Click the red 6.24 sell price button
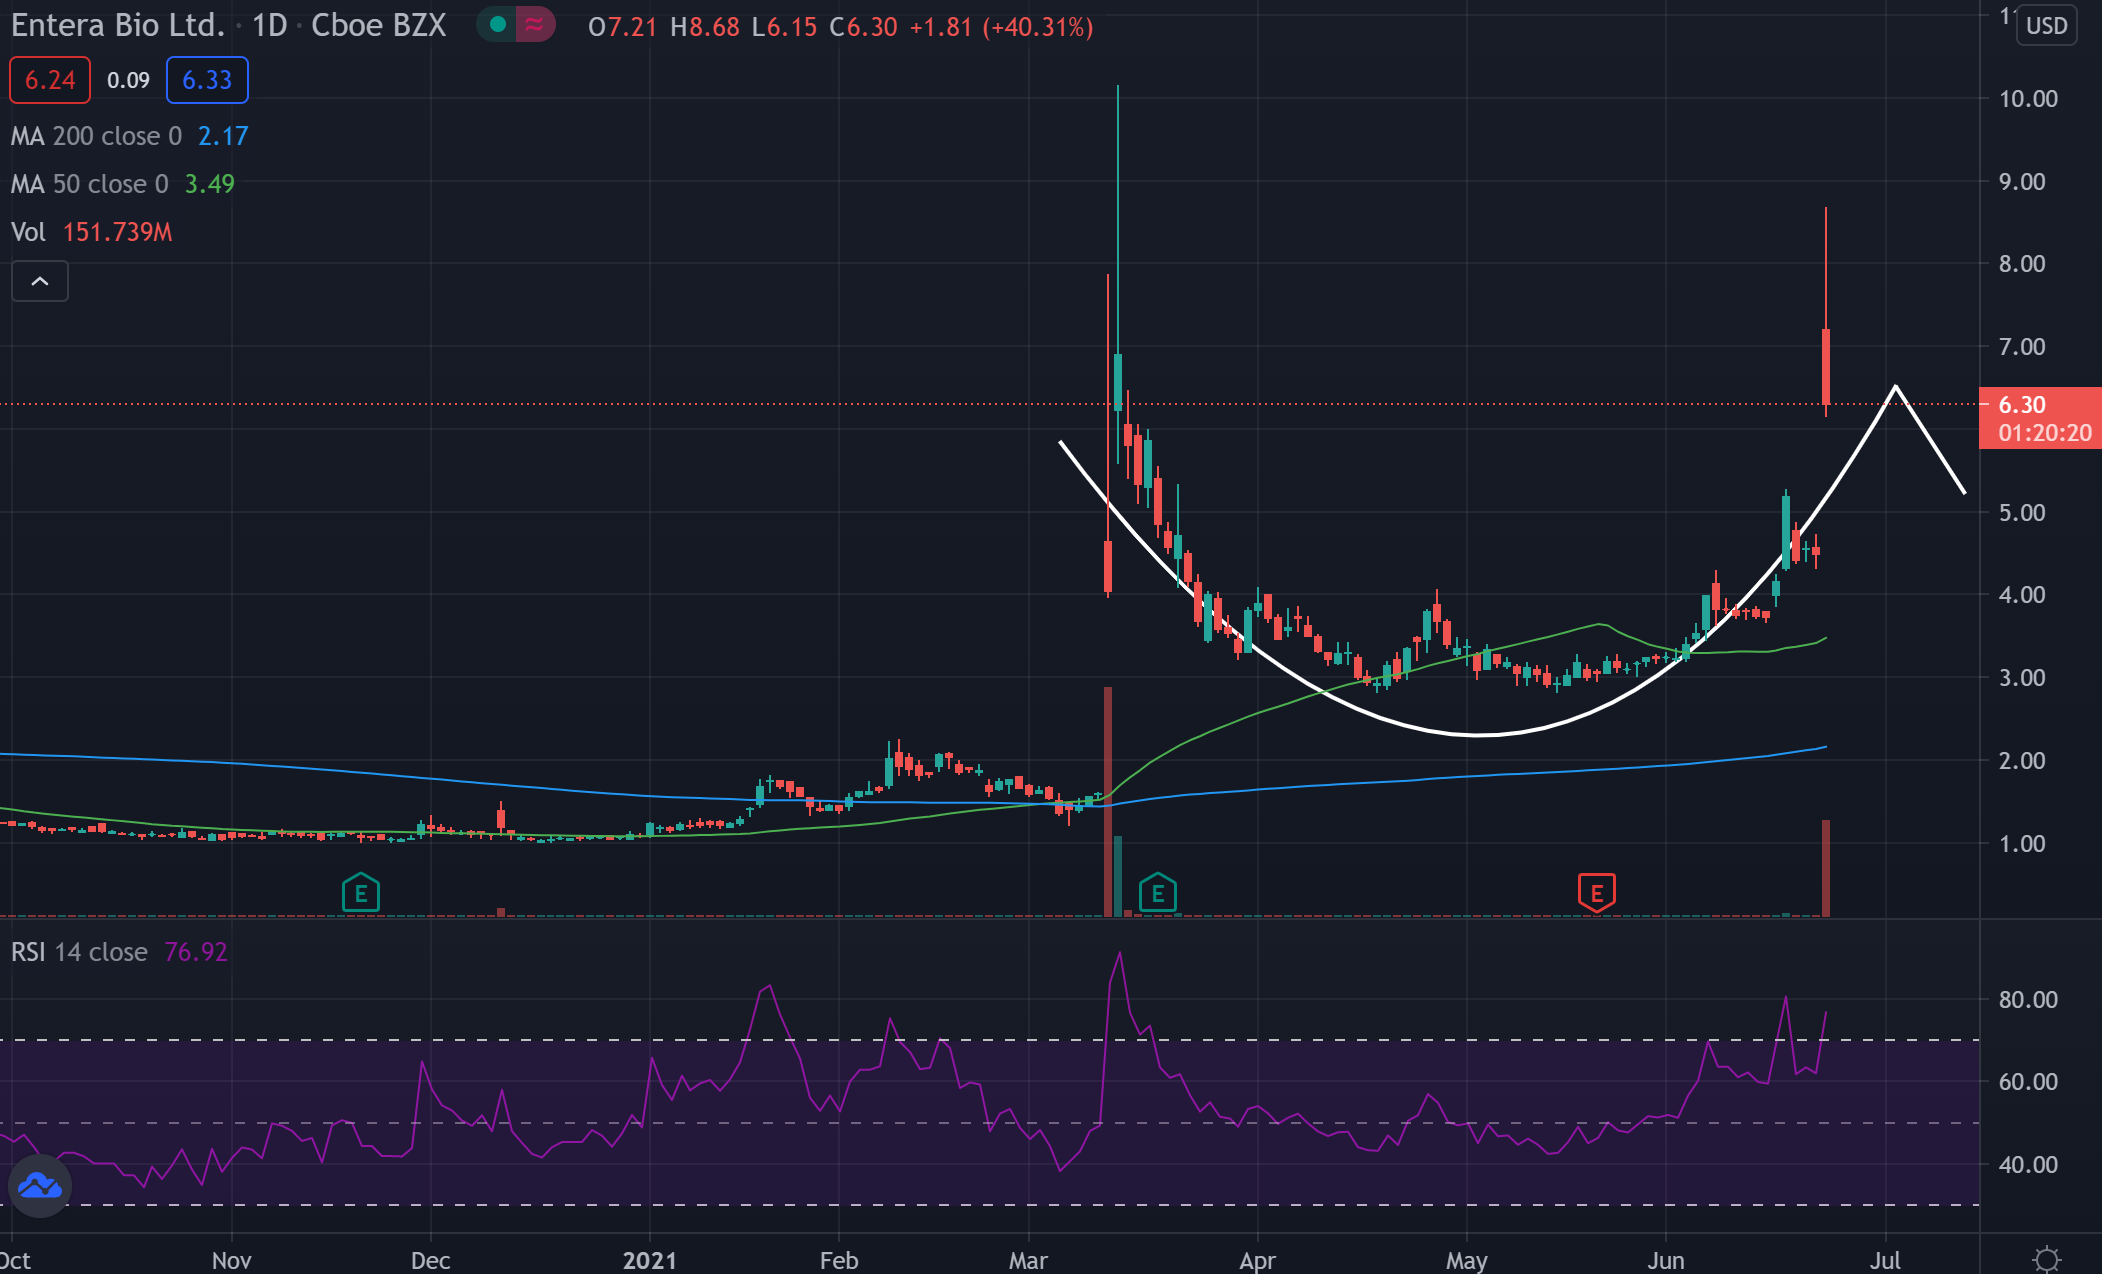This screenshot has height=1274, width=2102. [50, 80]
